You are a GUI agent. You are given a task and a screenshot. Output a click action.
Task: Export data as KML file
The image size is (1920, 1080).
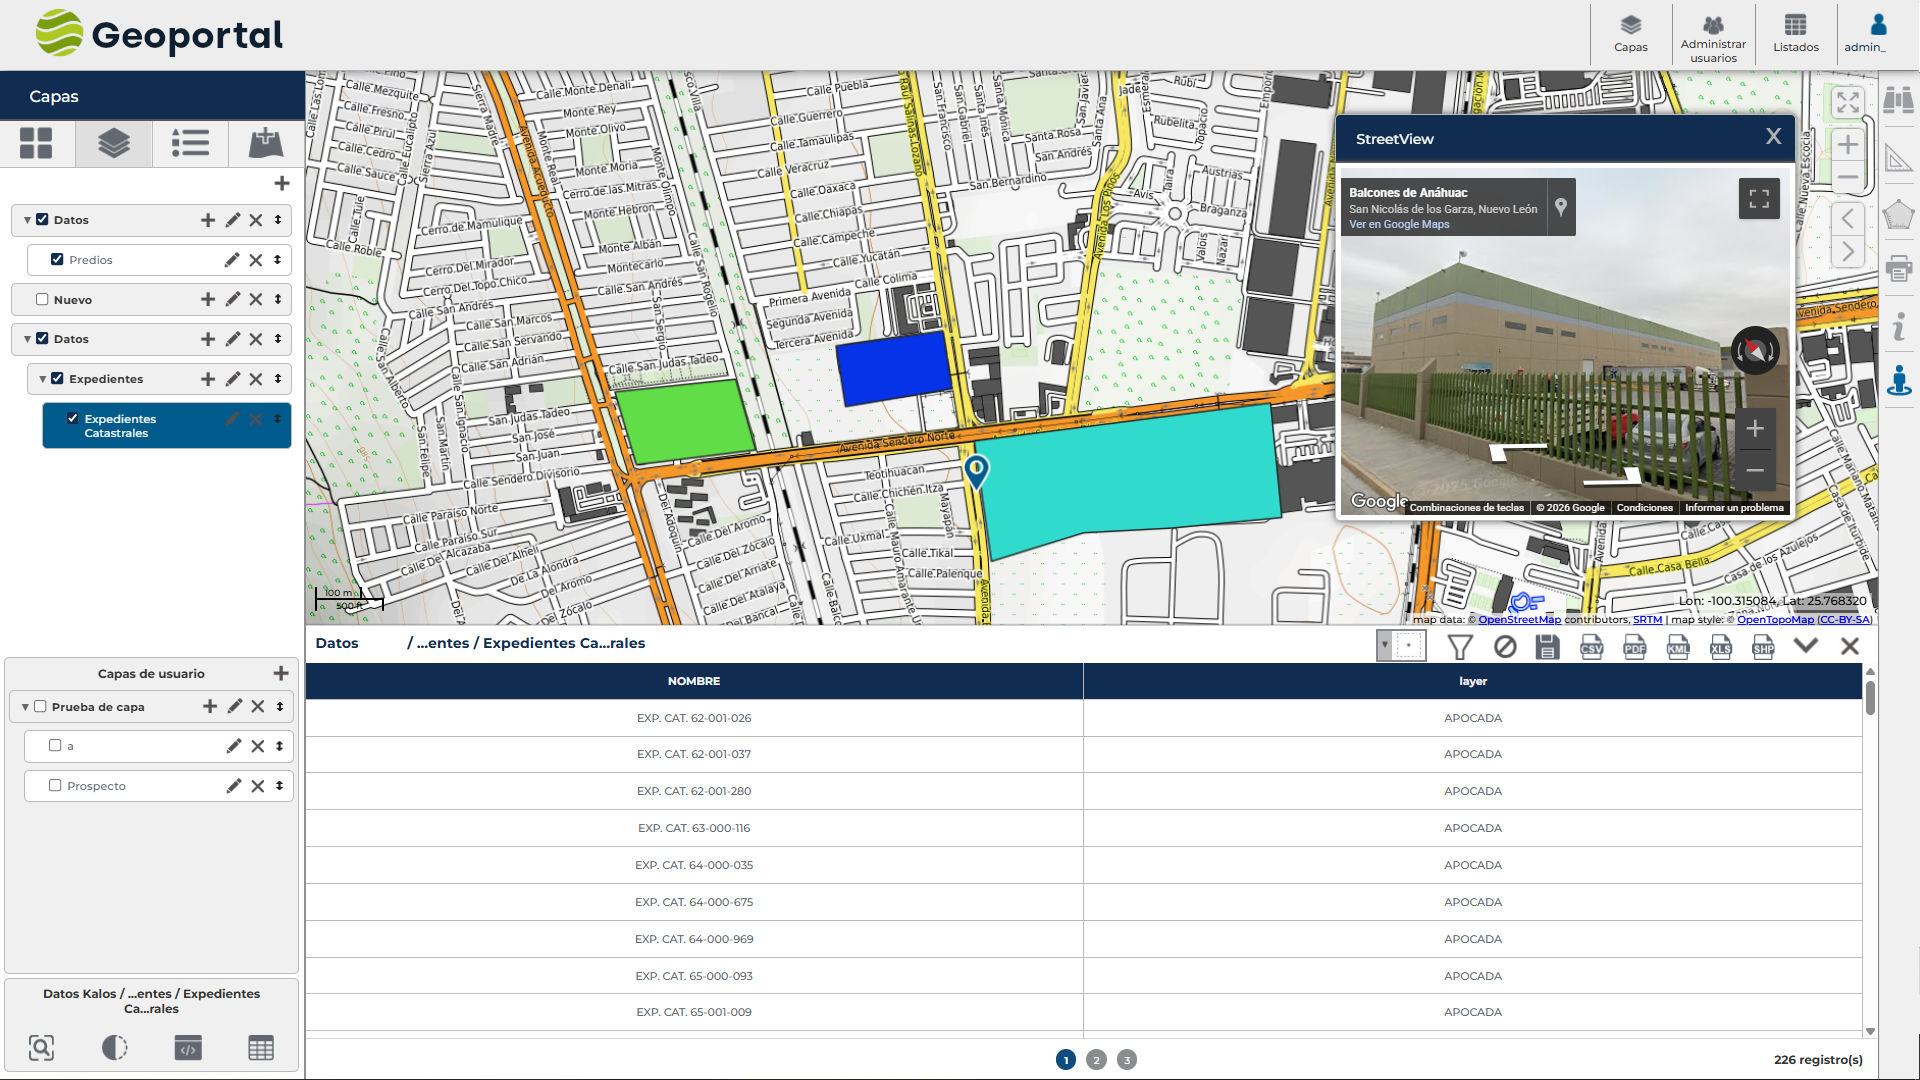(x=1678, y=647)
